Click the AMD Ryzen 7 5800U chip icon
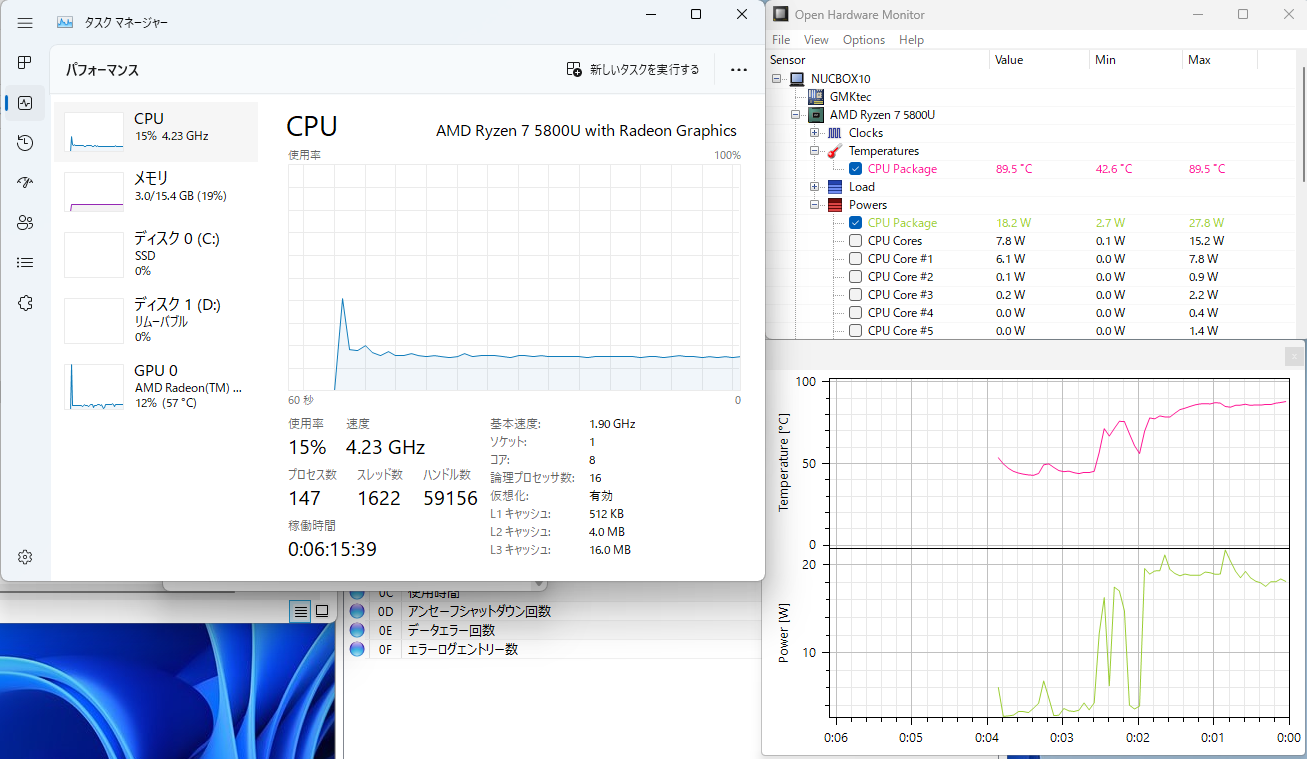Screen dimensions: 1307x759 pyautogui.click(x=816, y=115)
